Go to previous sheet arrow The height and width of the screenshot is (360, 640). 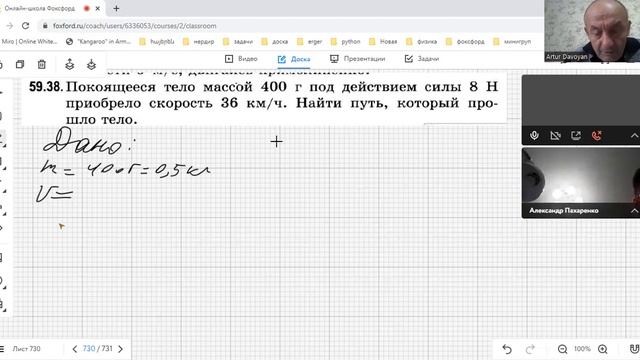[74, 349]
